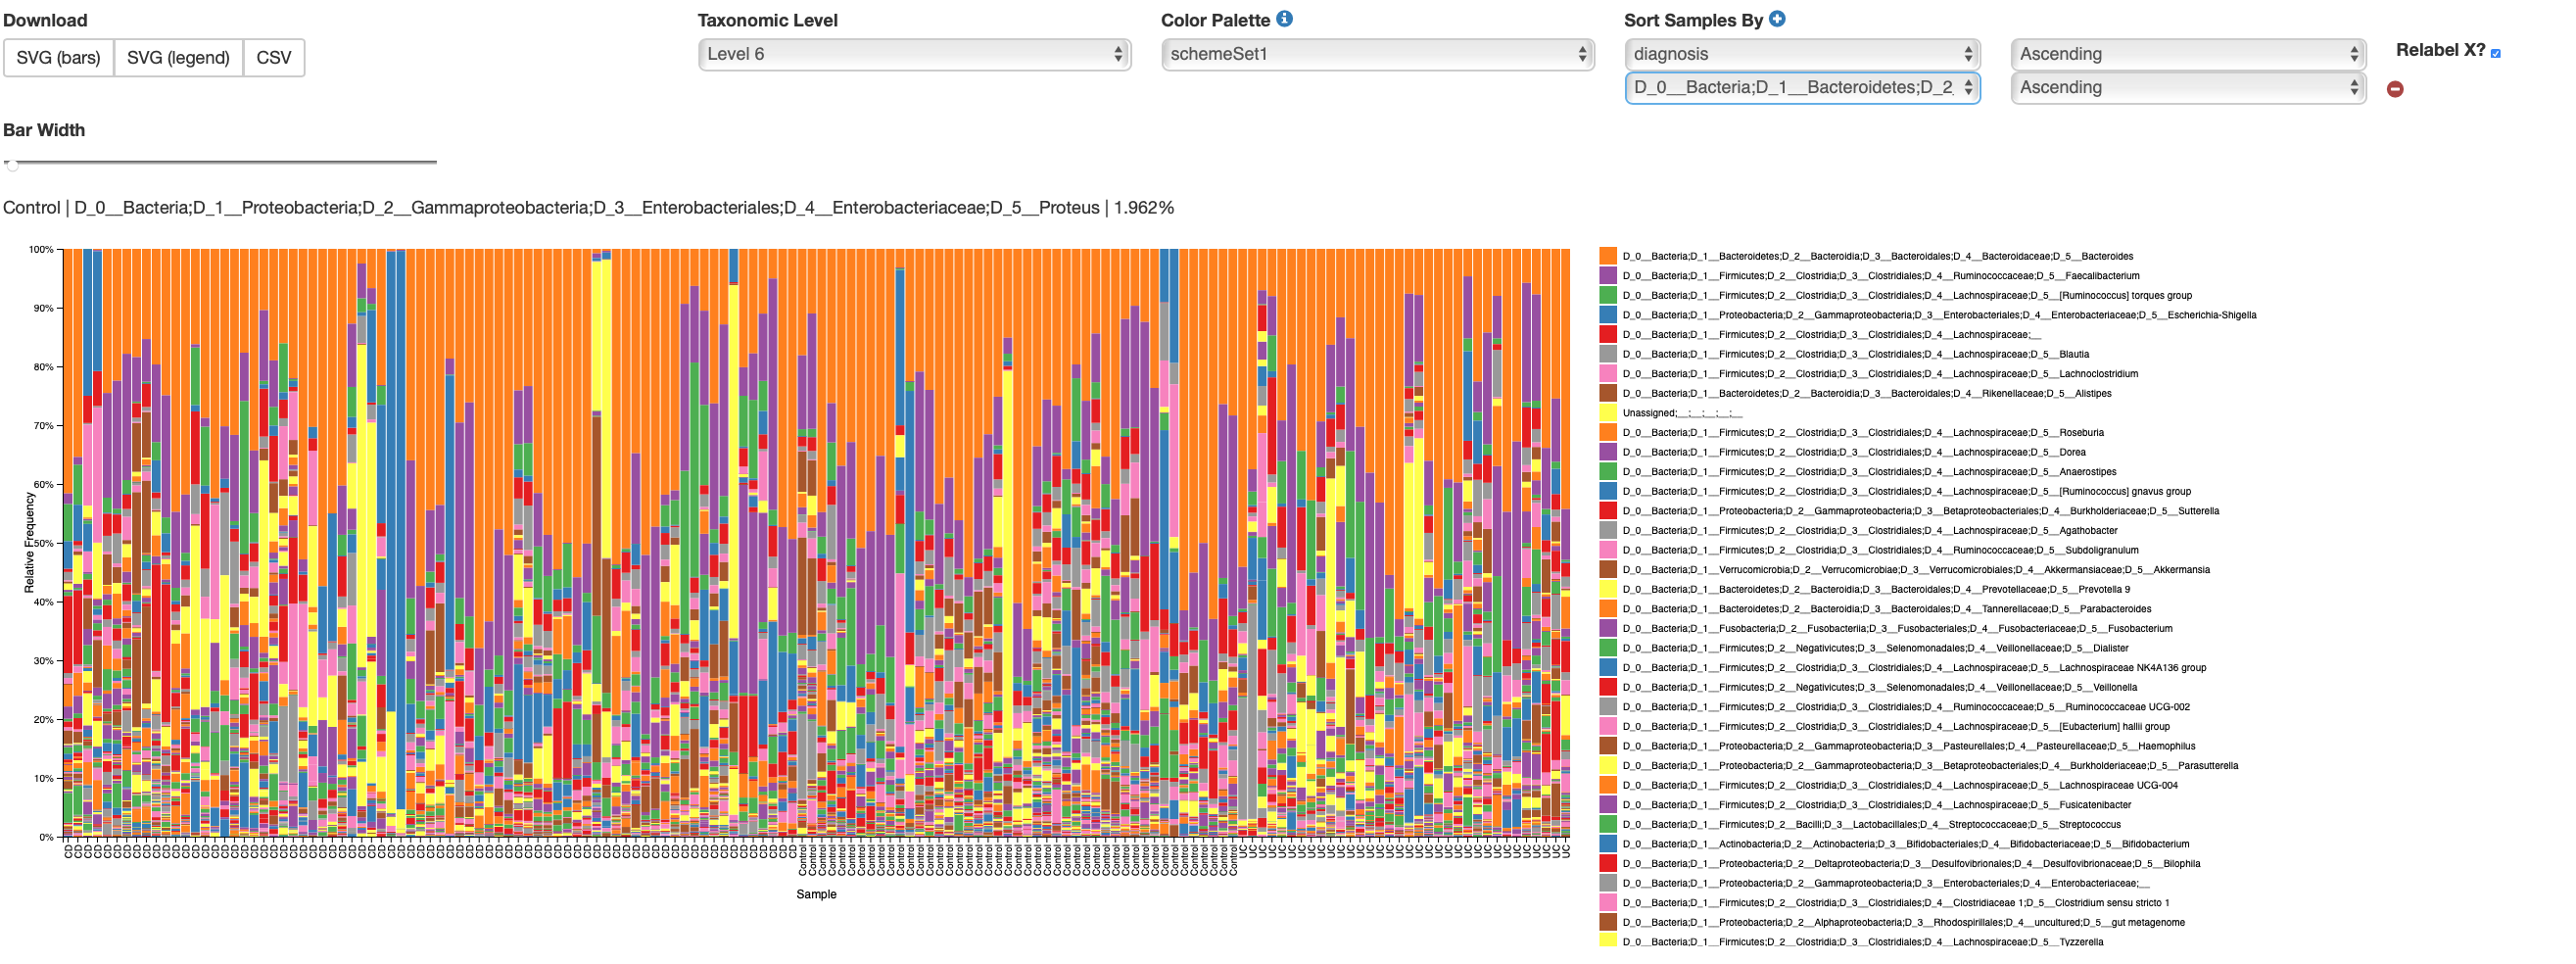
Task: Open the Color Palette info icon
Action: point(1284,19)
